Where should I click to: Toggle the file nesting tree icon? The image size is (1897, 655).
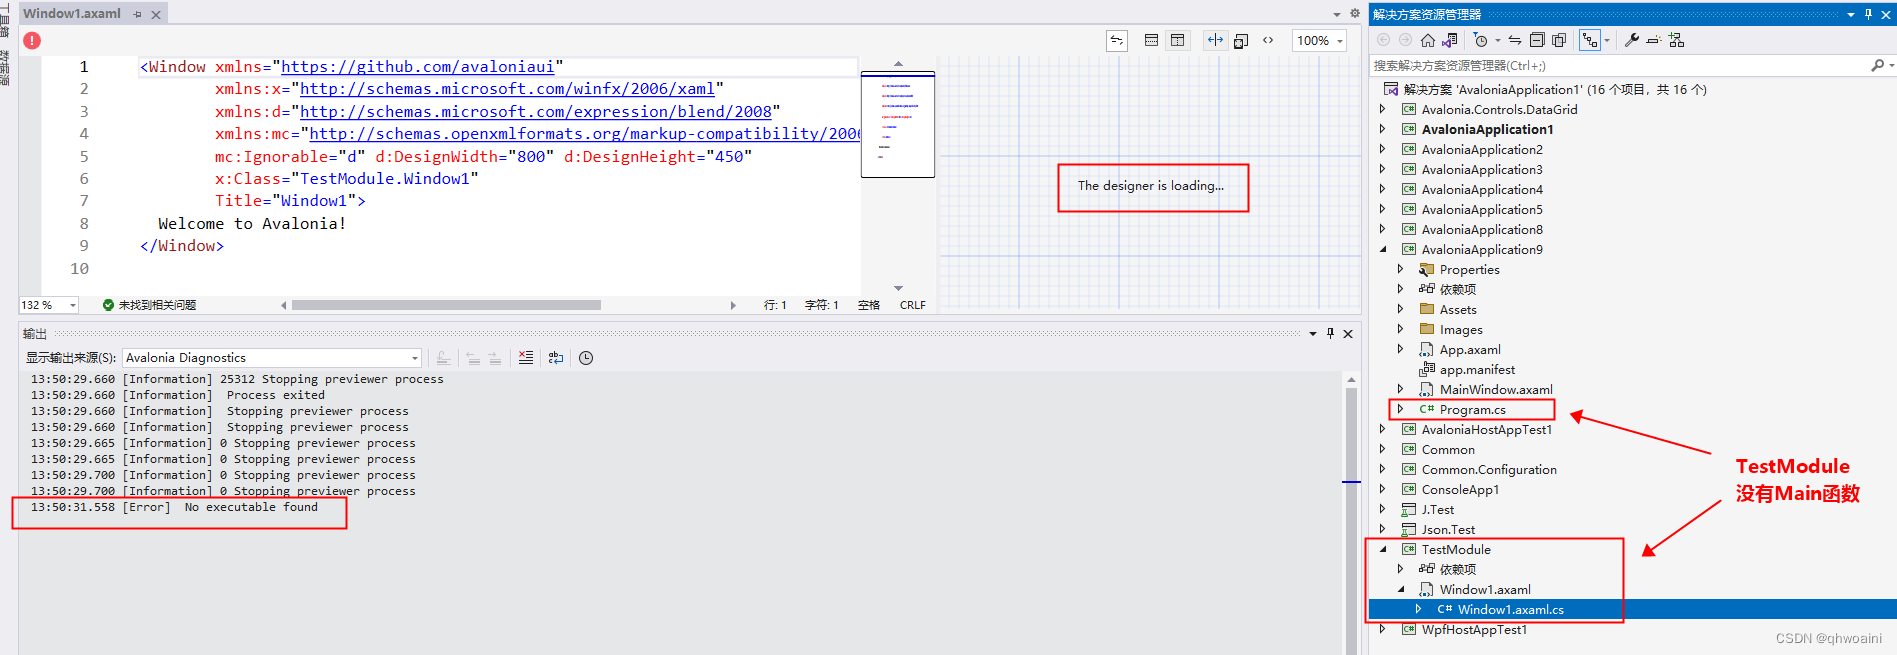pos(1590,40)
